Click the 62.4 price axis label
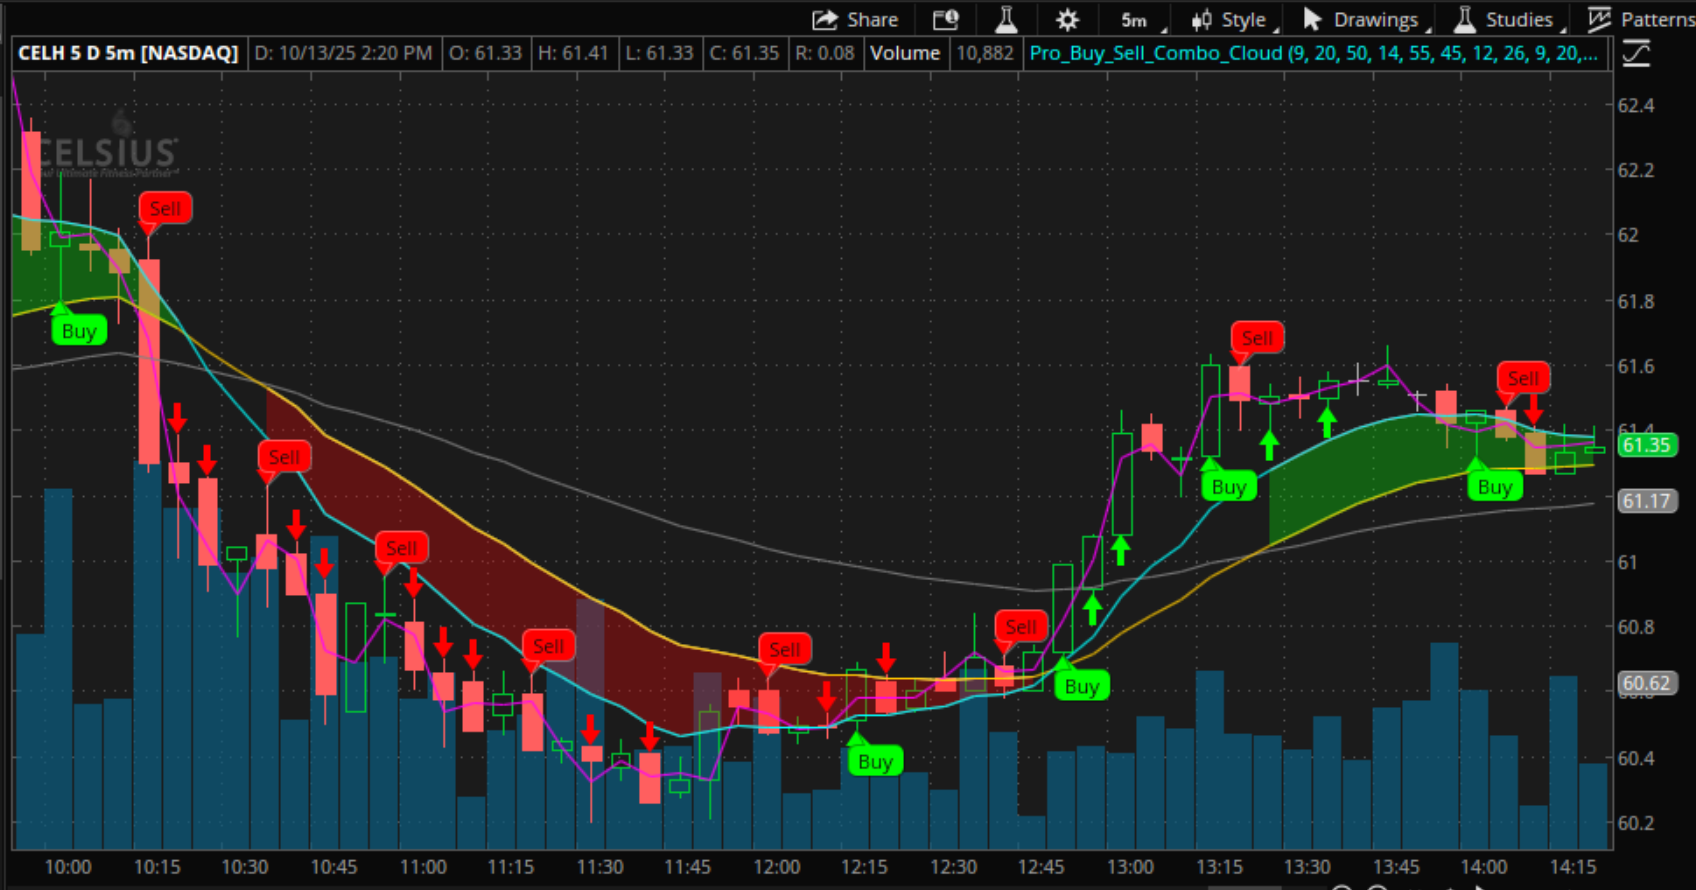 click(x=1636, y=105)
